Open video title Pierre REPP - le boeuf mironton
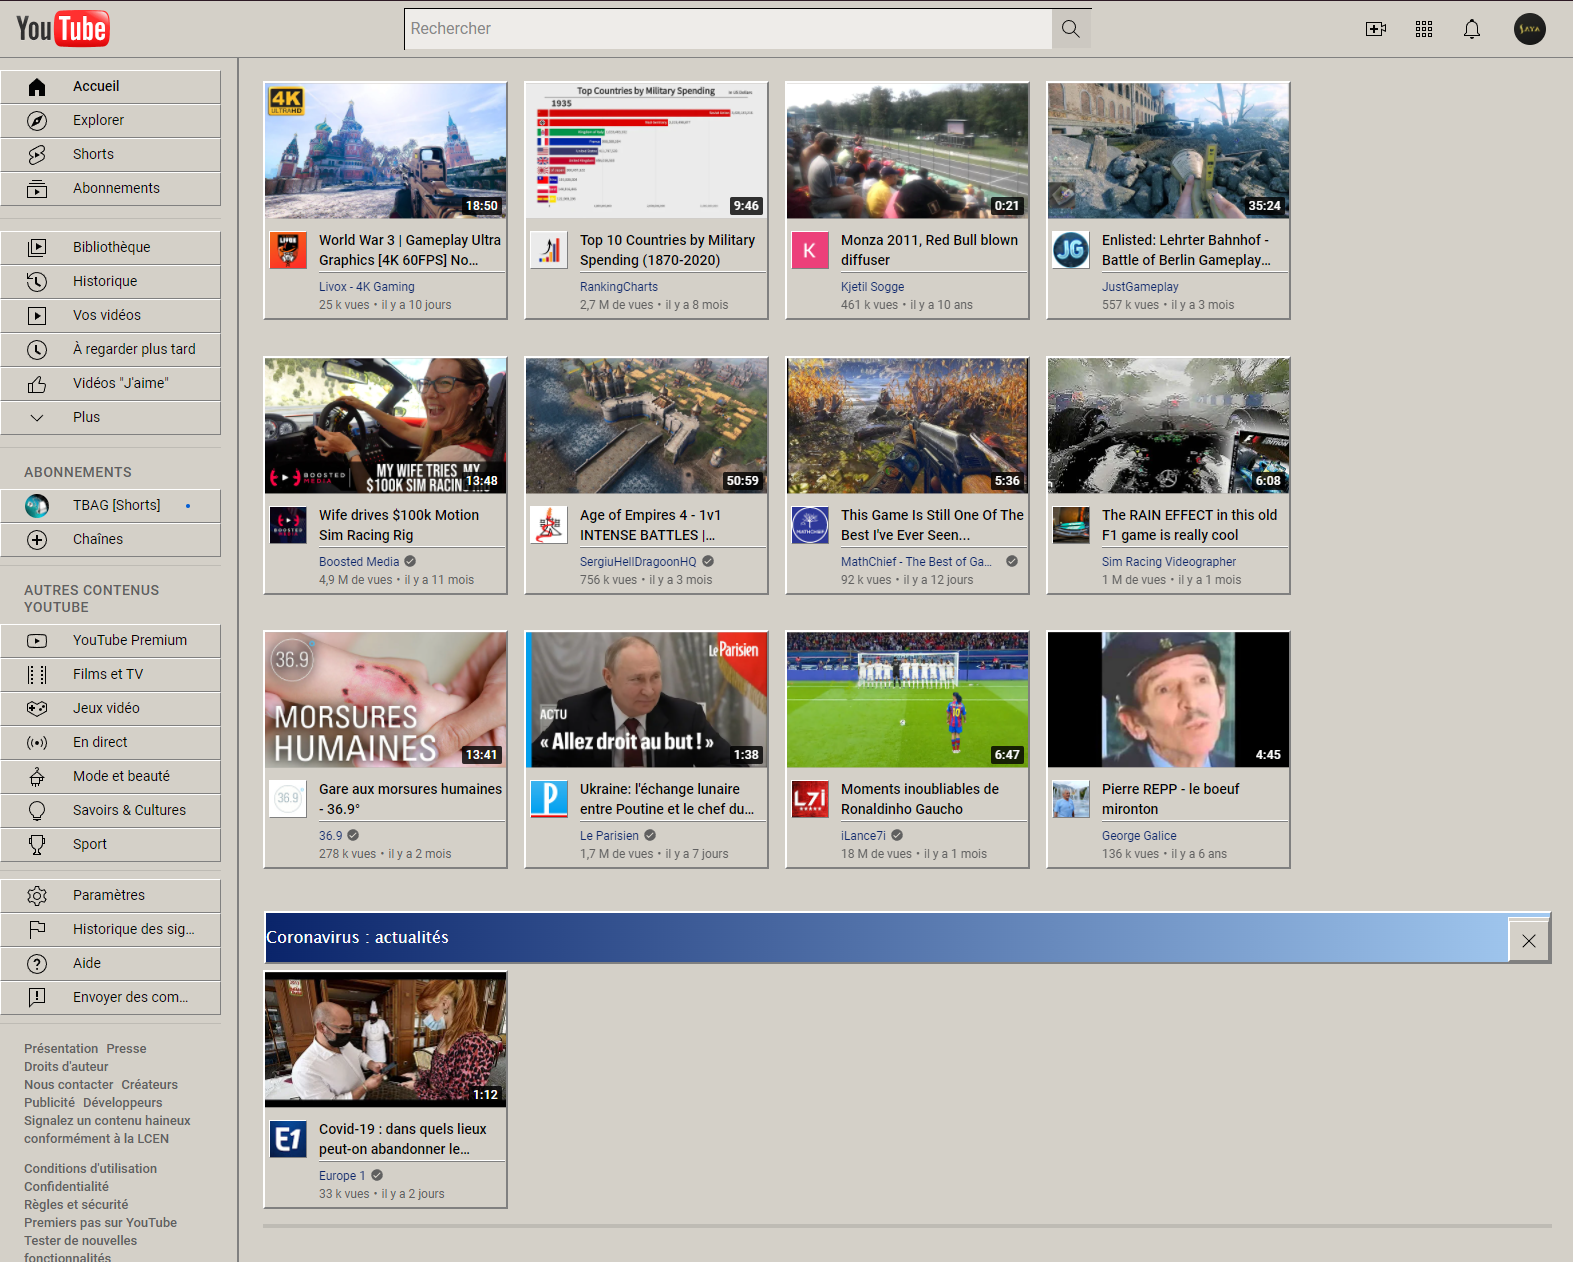The image size is (1573, 1262). [x=1171, y=799]
